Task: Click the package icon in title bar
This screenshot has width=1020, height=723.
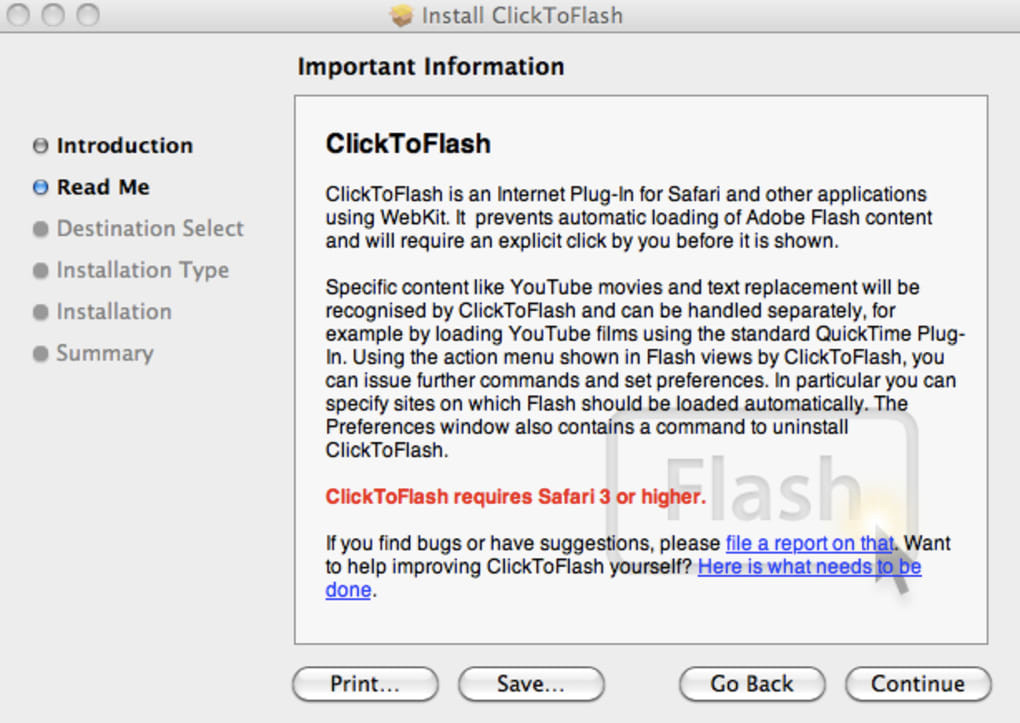Action: click(x=401, y=16)
